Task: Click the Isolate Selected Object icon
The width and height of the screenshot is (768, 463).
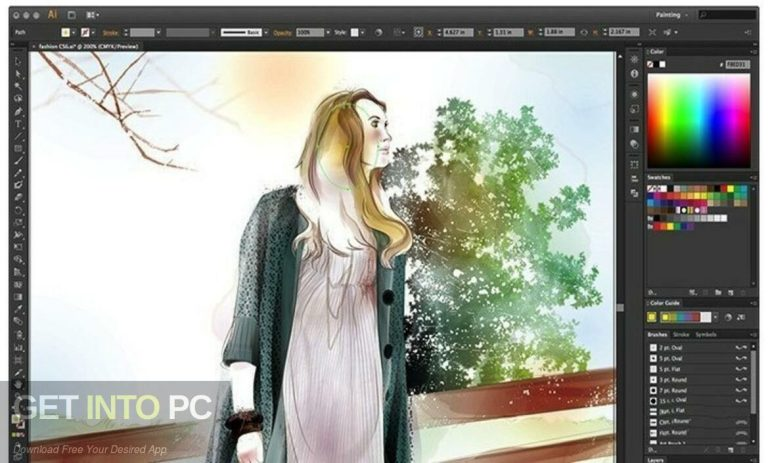Action: tap(652, 32)
